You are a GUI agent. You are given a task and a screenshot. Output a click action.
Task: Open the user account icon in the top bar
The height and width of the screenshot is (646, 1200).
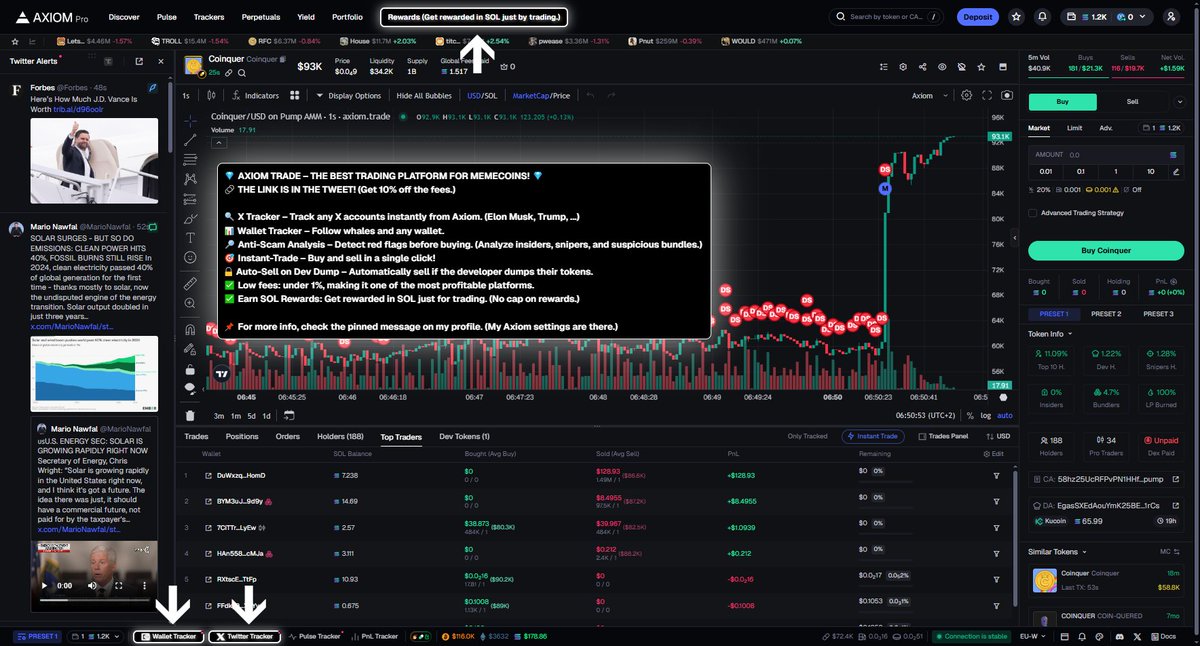click(1170, 17)
